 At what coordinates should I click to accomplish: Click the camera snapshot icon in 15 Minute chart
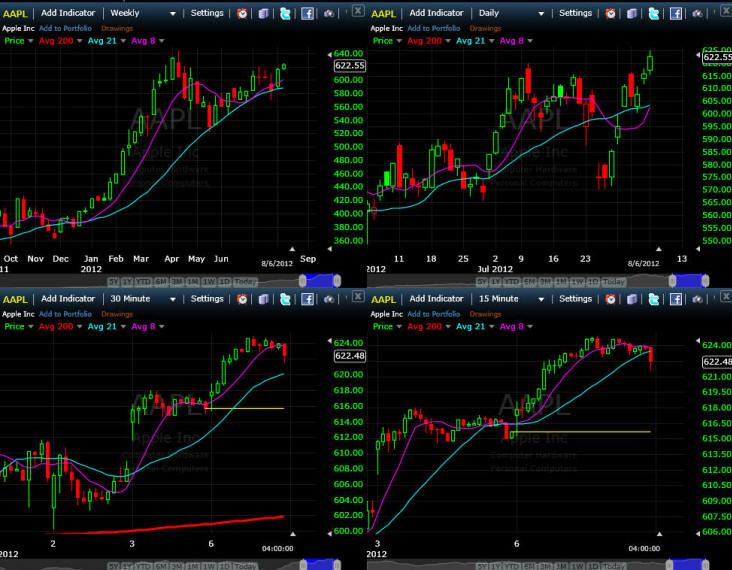coord(697,299)
